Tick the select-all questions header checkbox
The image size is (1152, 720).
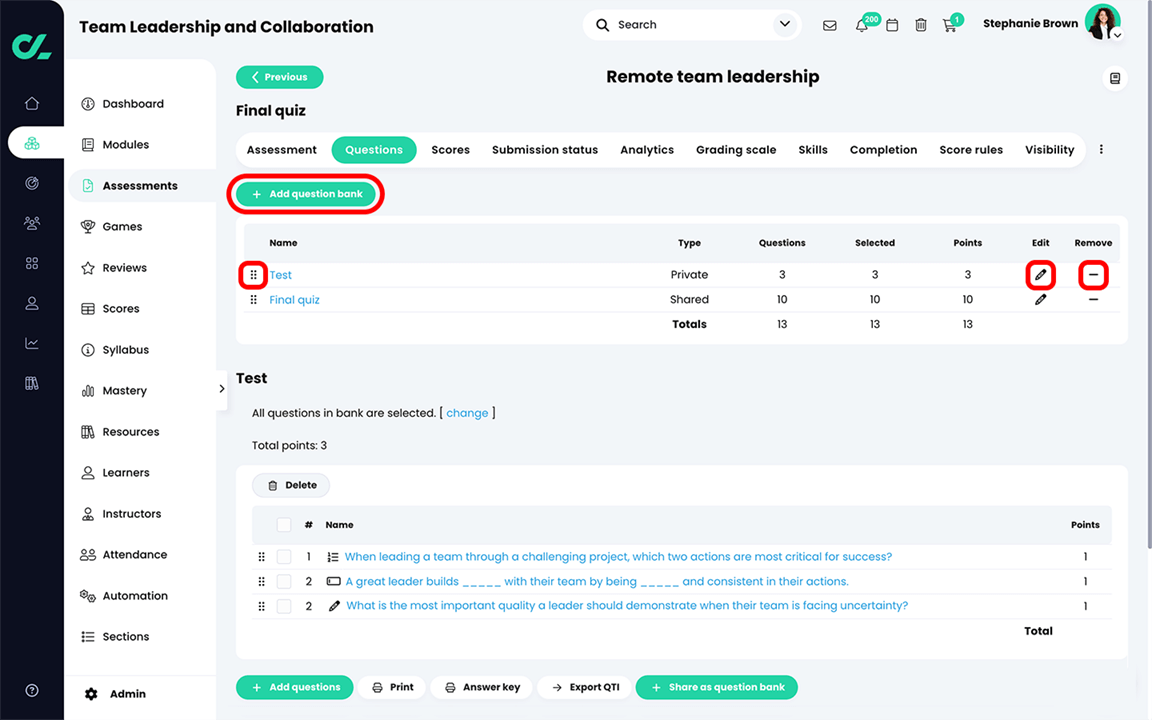284,525
